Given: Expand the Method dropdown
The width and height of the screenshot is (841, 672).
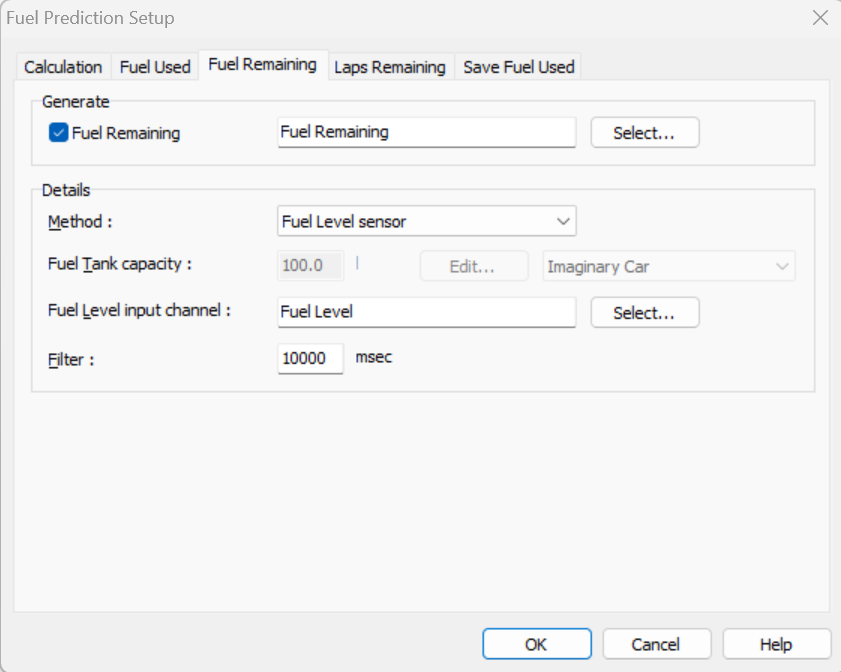Looking at the screenshot, I should tap(426, 221).
